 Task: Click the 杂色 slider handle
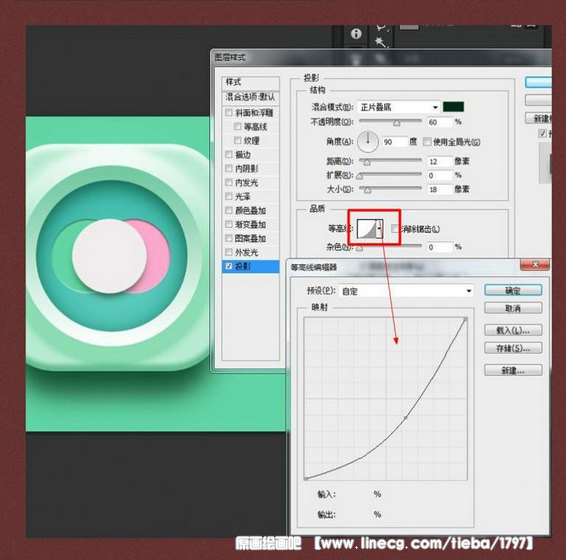tap(360, 248)
